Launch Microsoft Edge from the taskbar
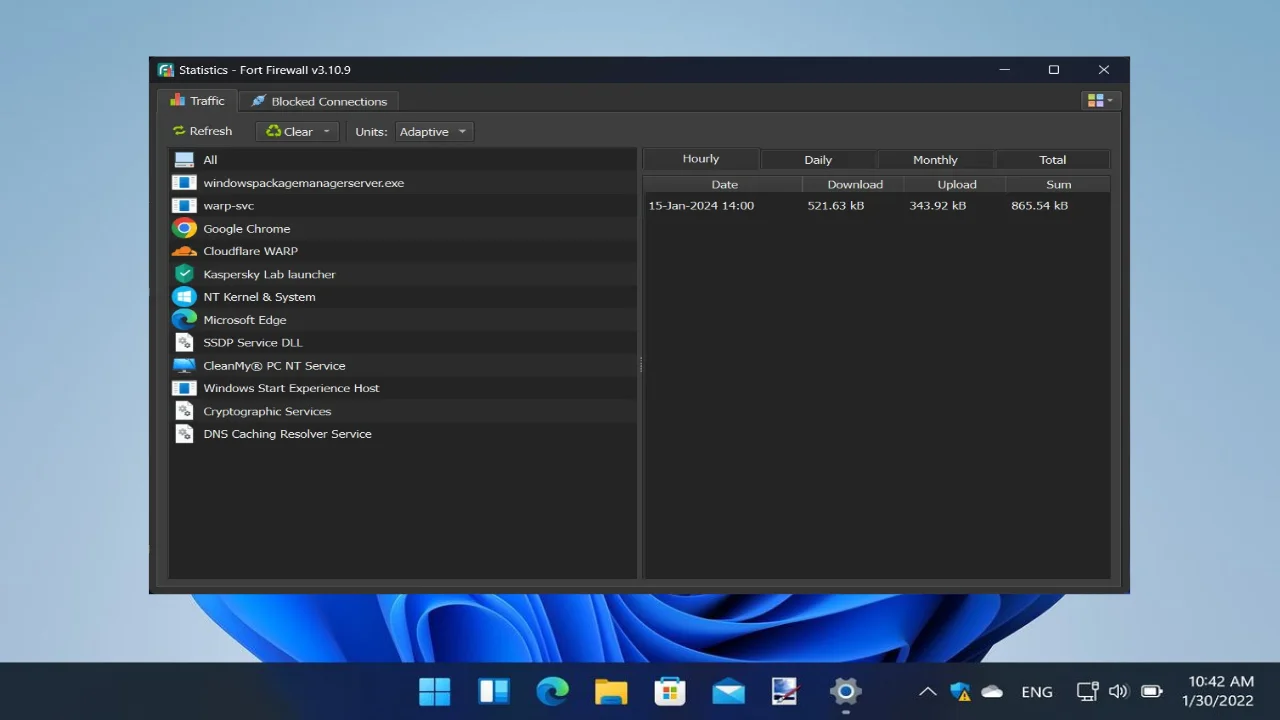The height and width of the screenshot is (720, 1280). 552,691
